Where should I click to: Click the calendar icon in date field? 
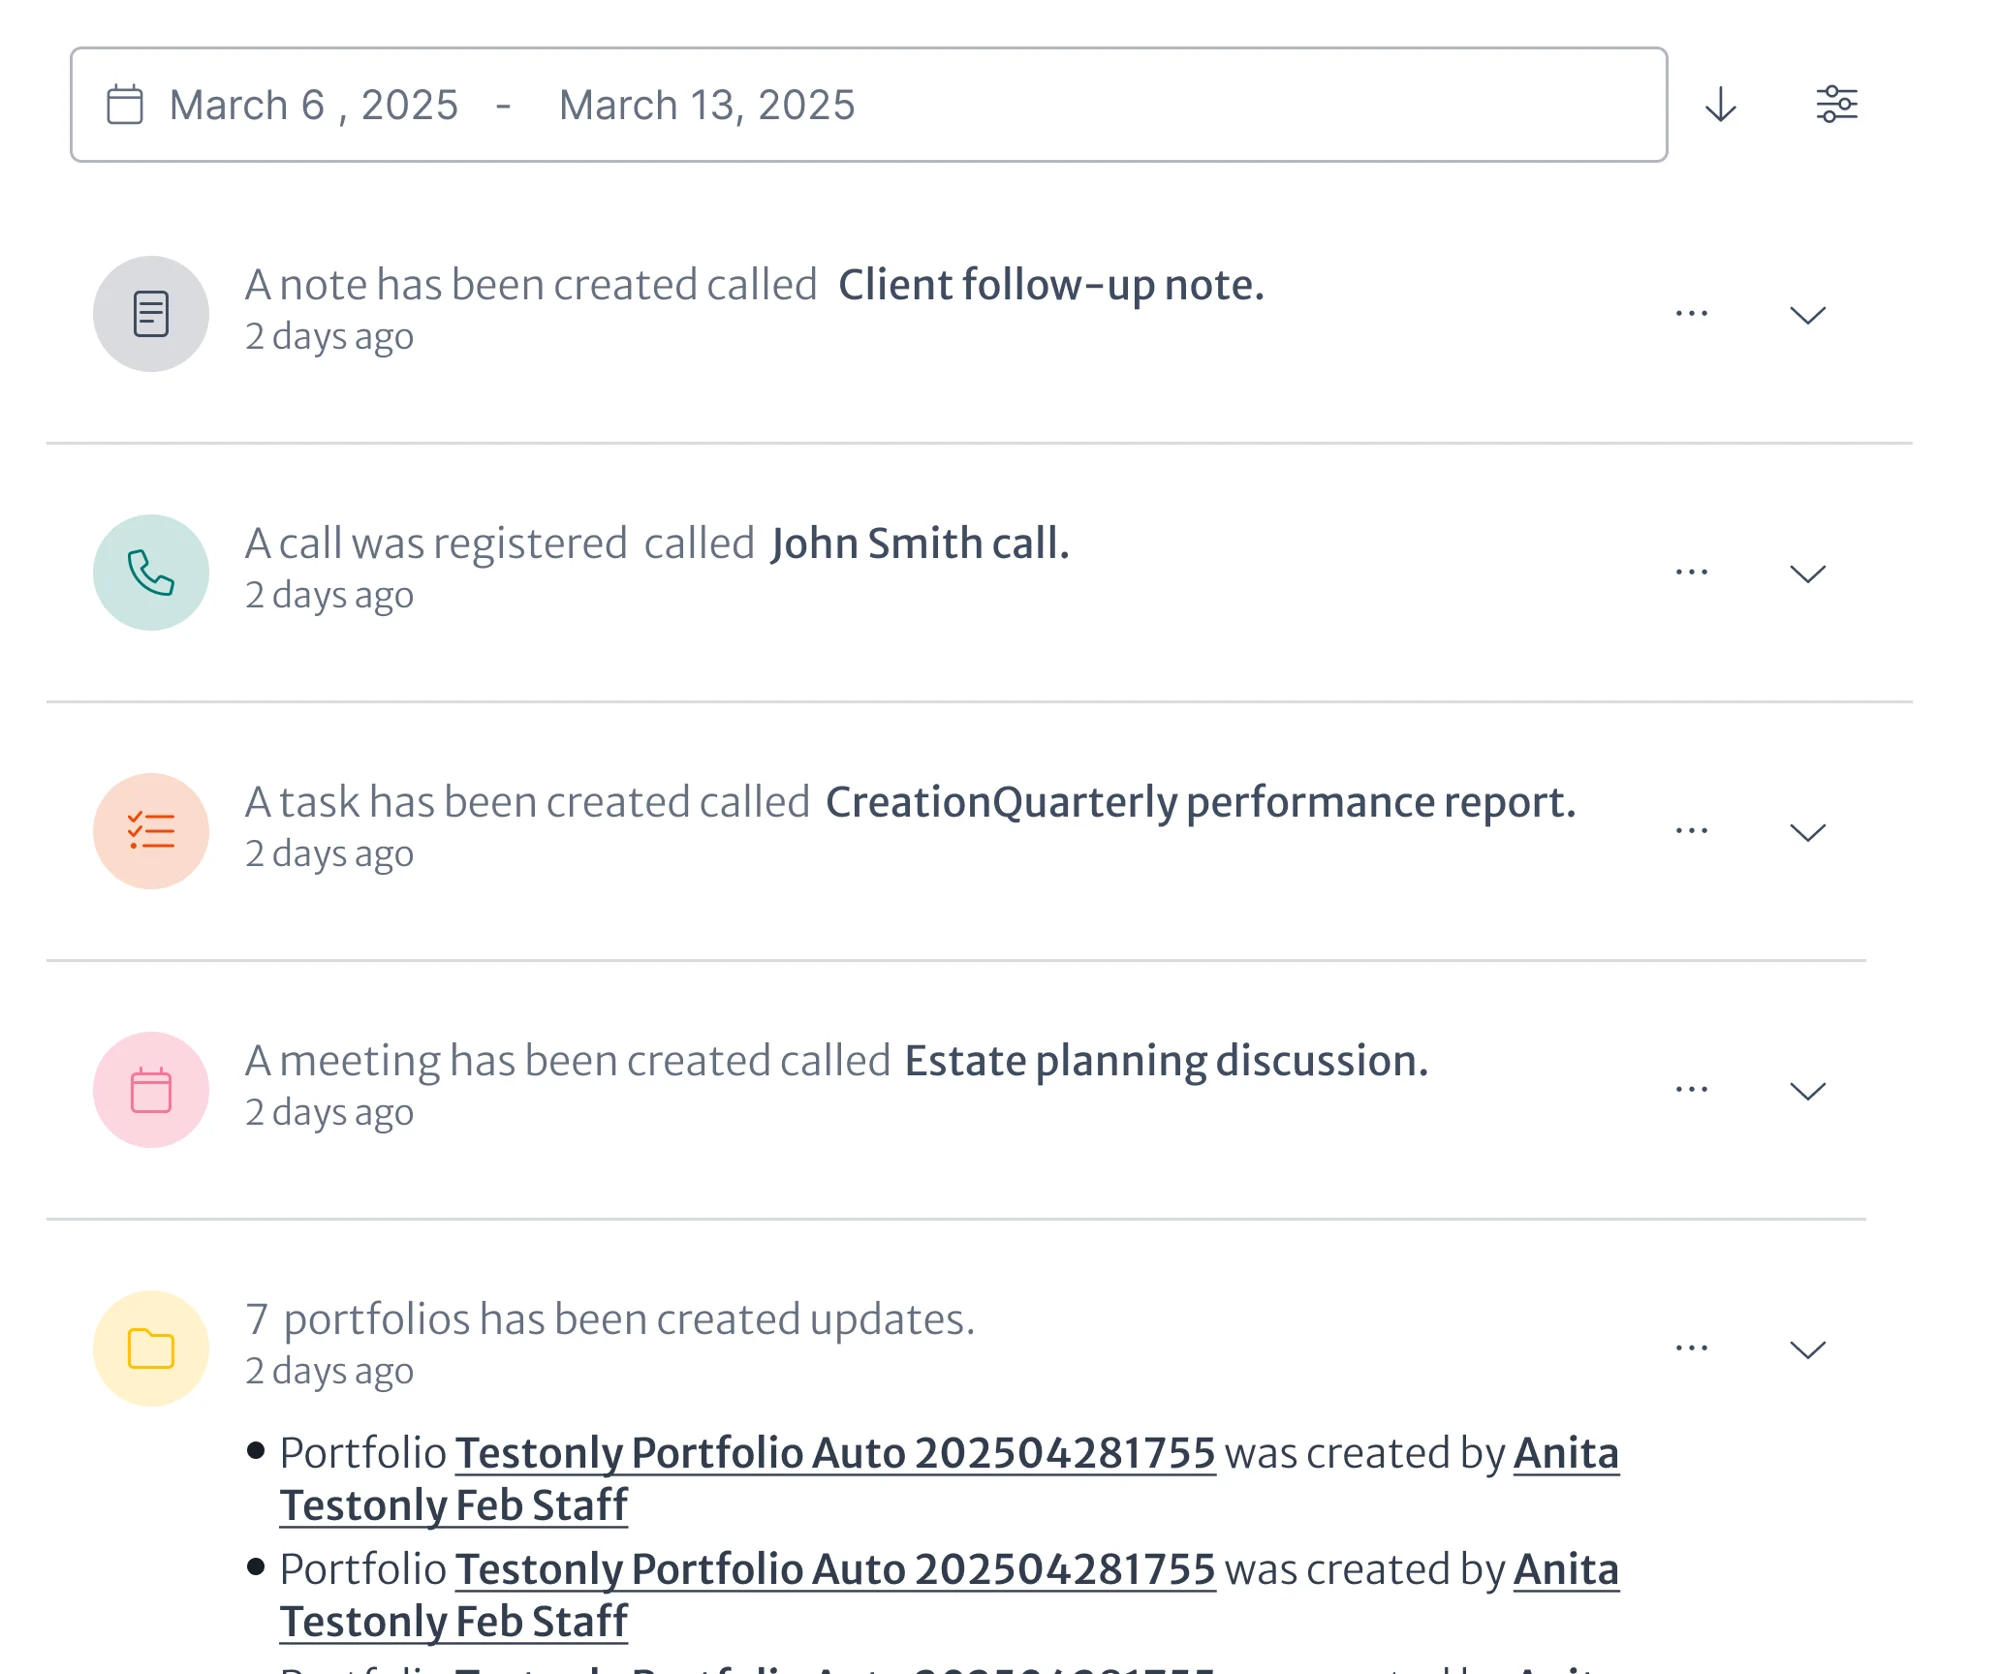point(125,105)
